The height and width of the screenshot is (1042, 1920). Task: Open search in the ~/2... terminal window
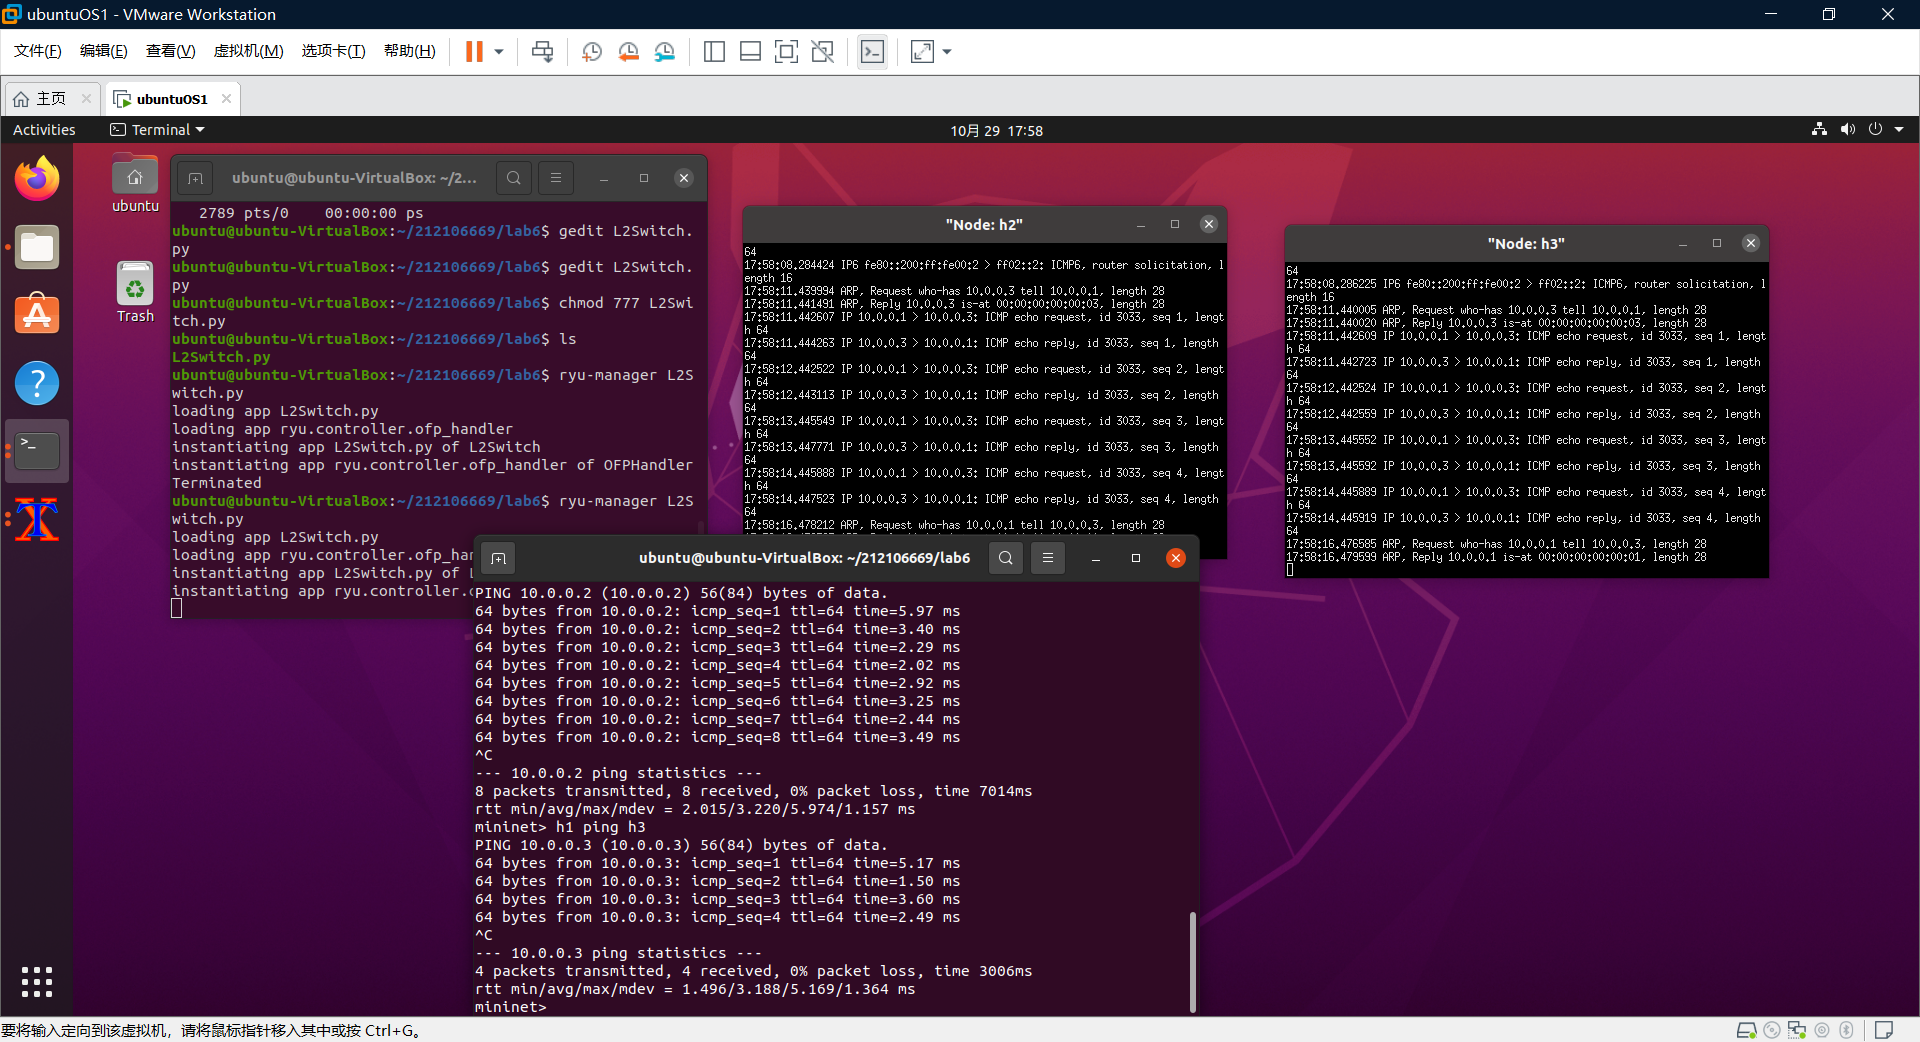514,178
